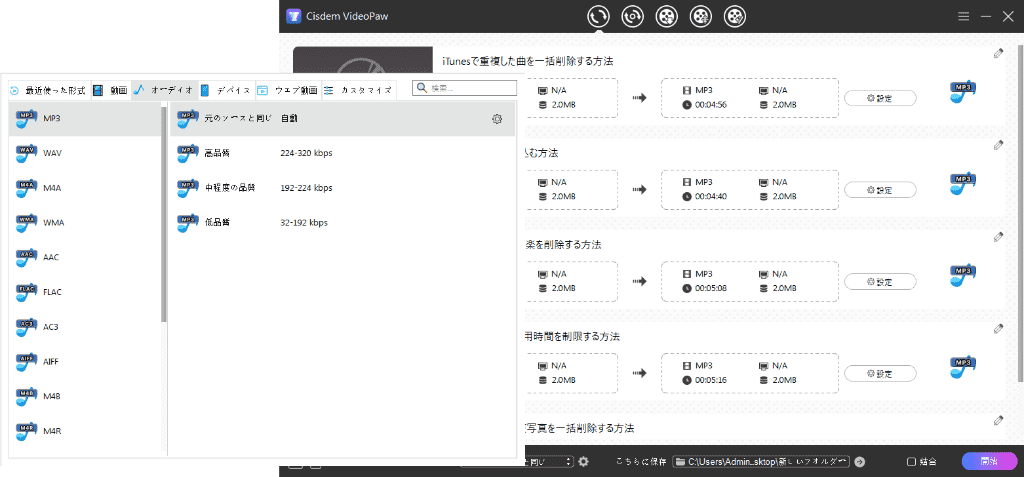
Task: Choose the 低品質 32-192 kbps preset
Action: pyautogui.click(x=342, y=222)
